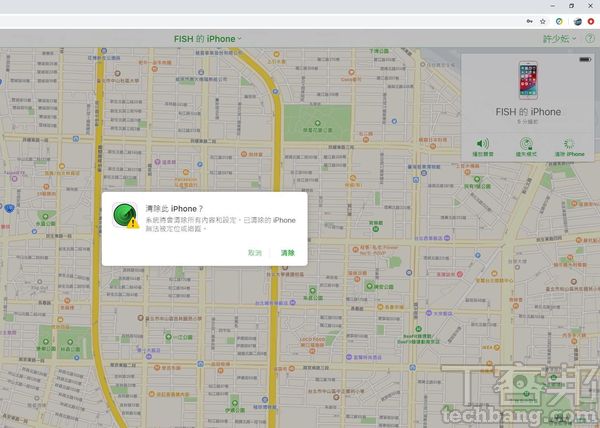Open the FISH 的 iPhone device dropdown in header
This screenshot has width=600, height=428.
click(207, 39)
